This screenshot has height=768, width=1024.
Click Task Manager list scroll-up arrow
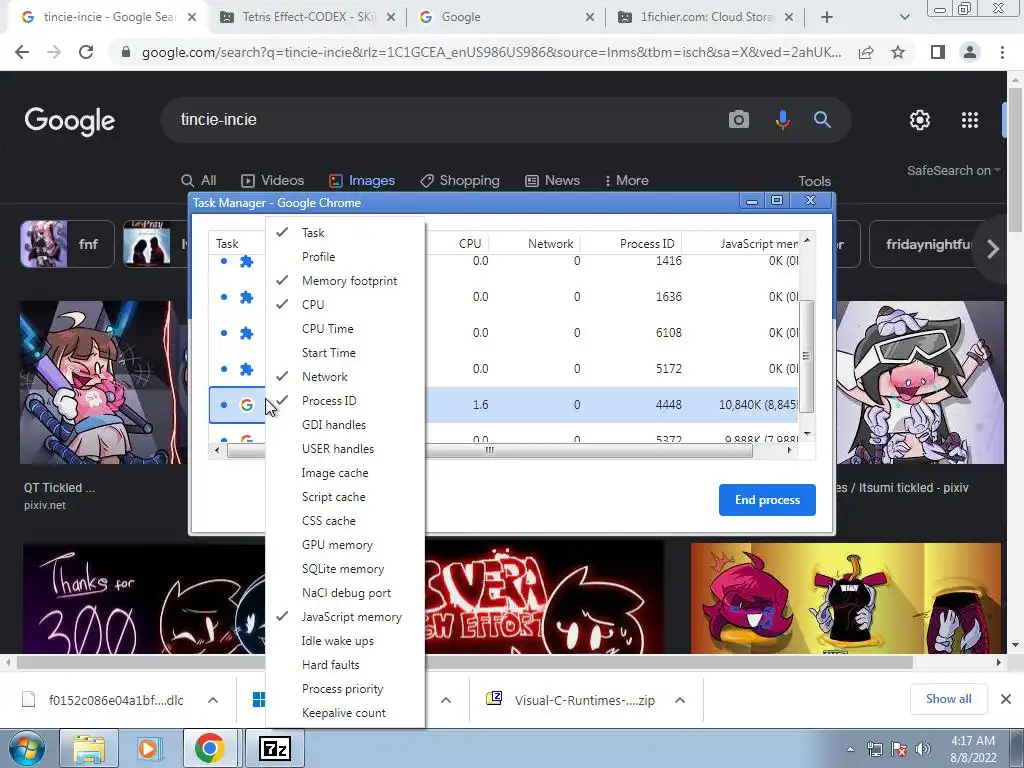(807, 241)
